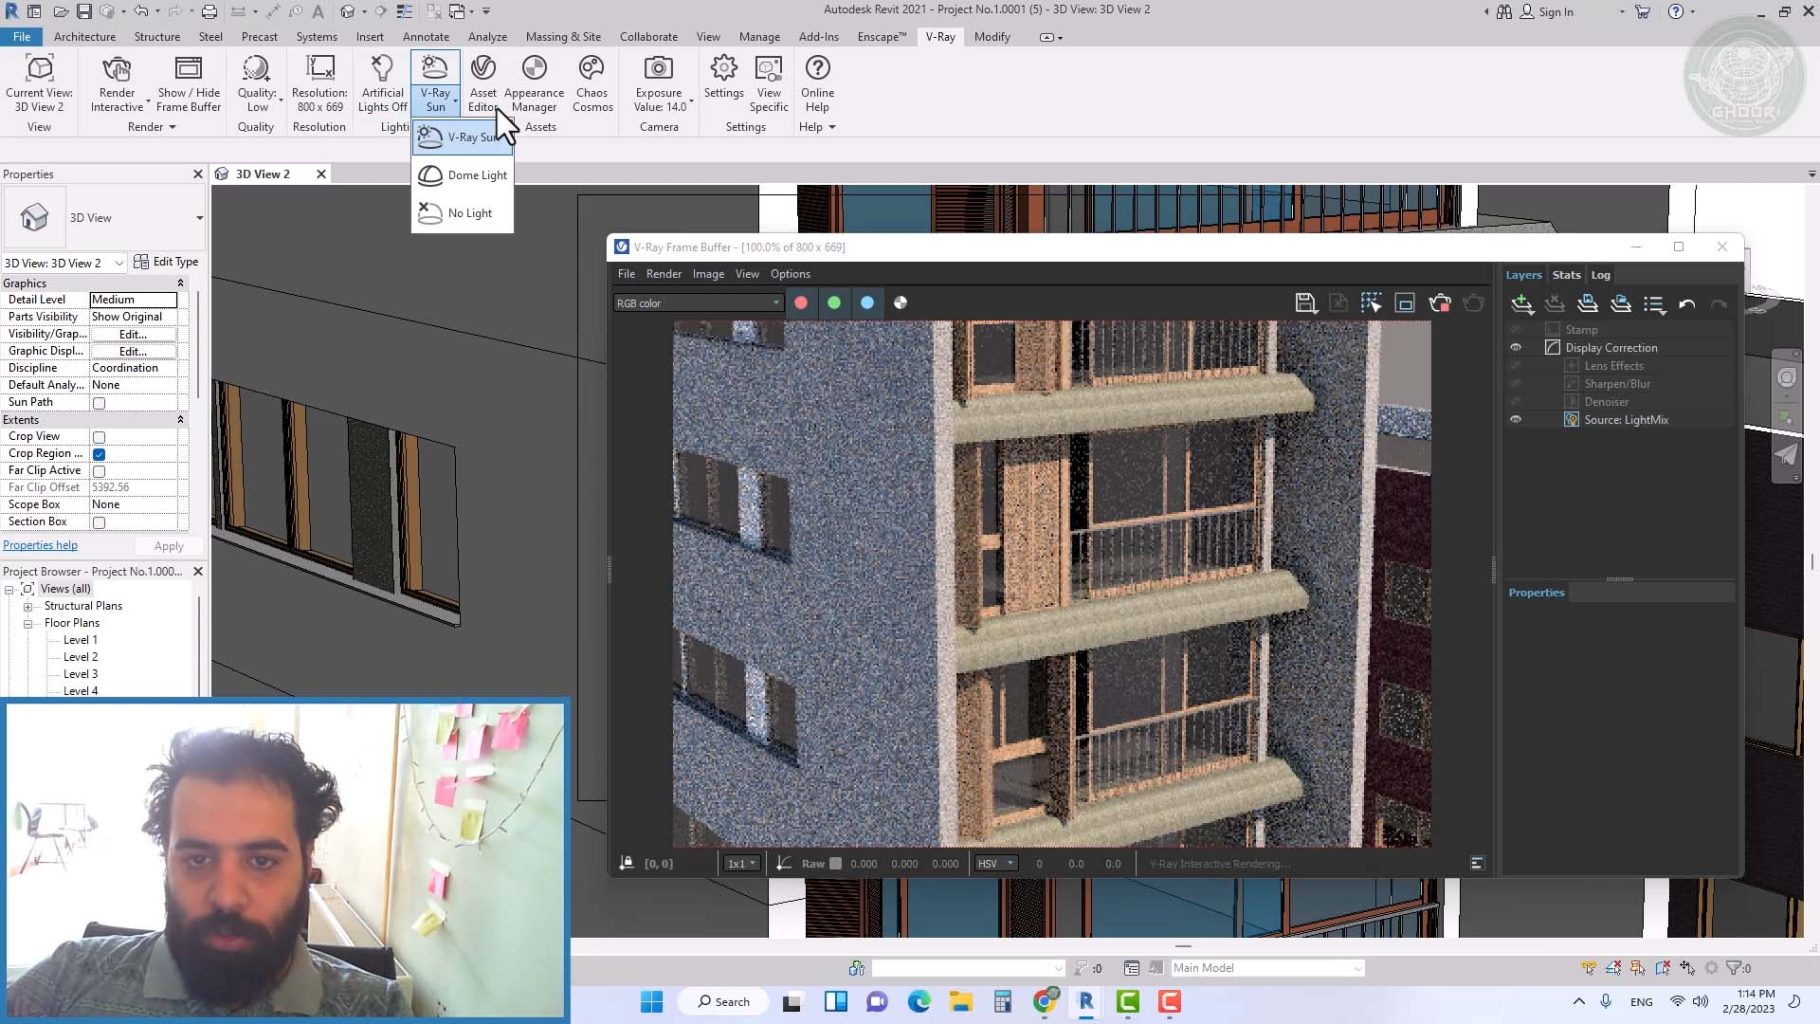Open the Render menu in Frame Buffer
Viewport: 1820px width, 1024px height.
tap(663, 274)
